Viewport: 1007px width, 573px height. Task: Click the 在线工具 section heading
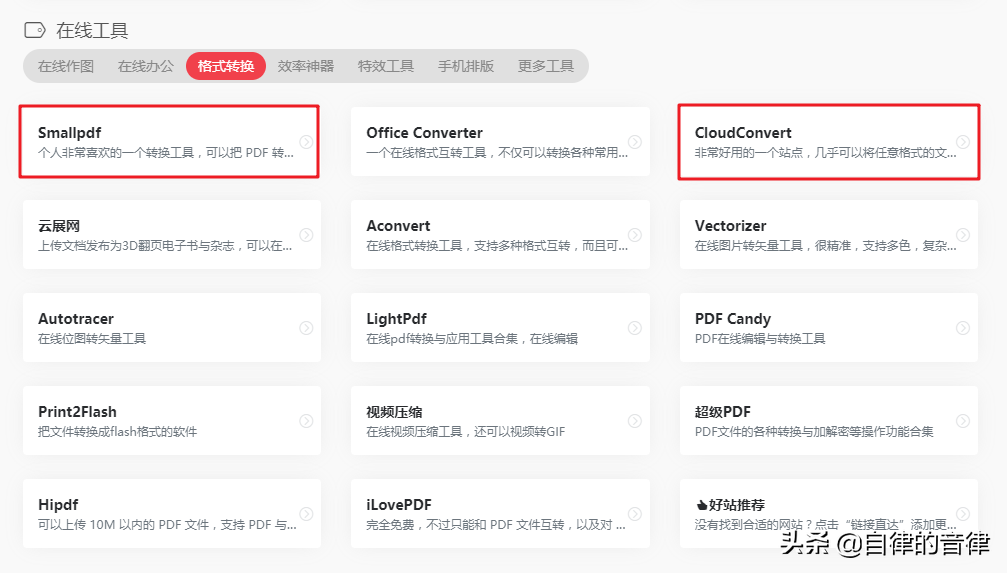92,30
